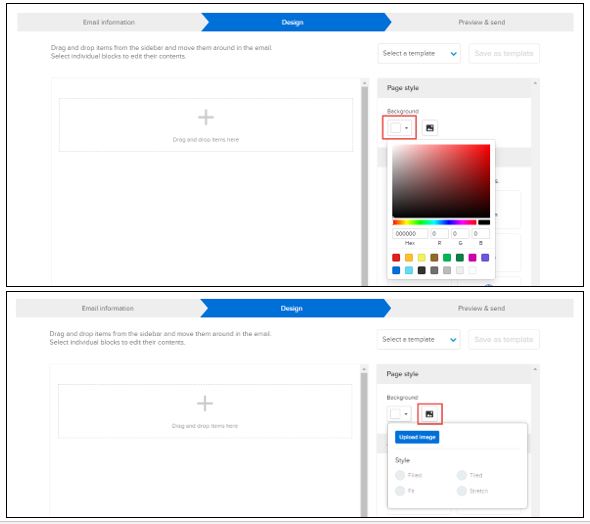Select the Stretch style radio button
This screenshot has height=524, width=590.
pyautogui.click(x=462, y=491)
